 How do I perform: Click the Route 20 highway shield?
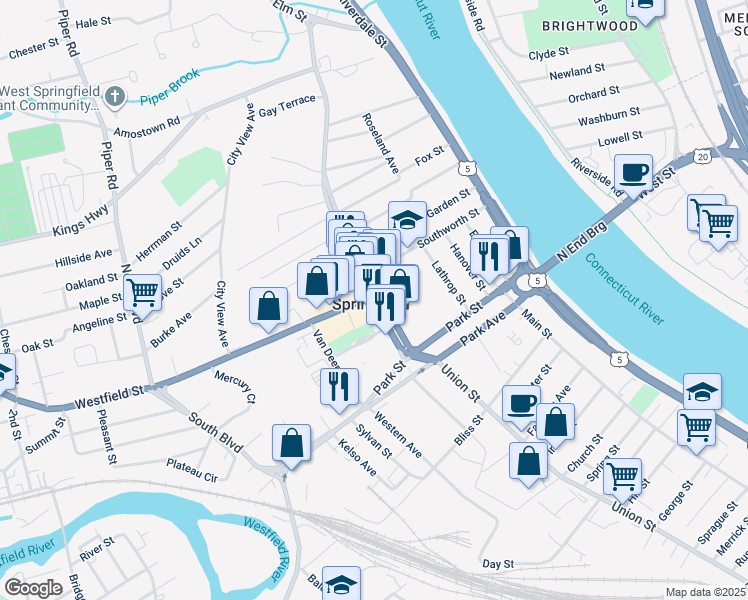pos(702,157)
